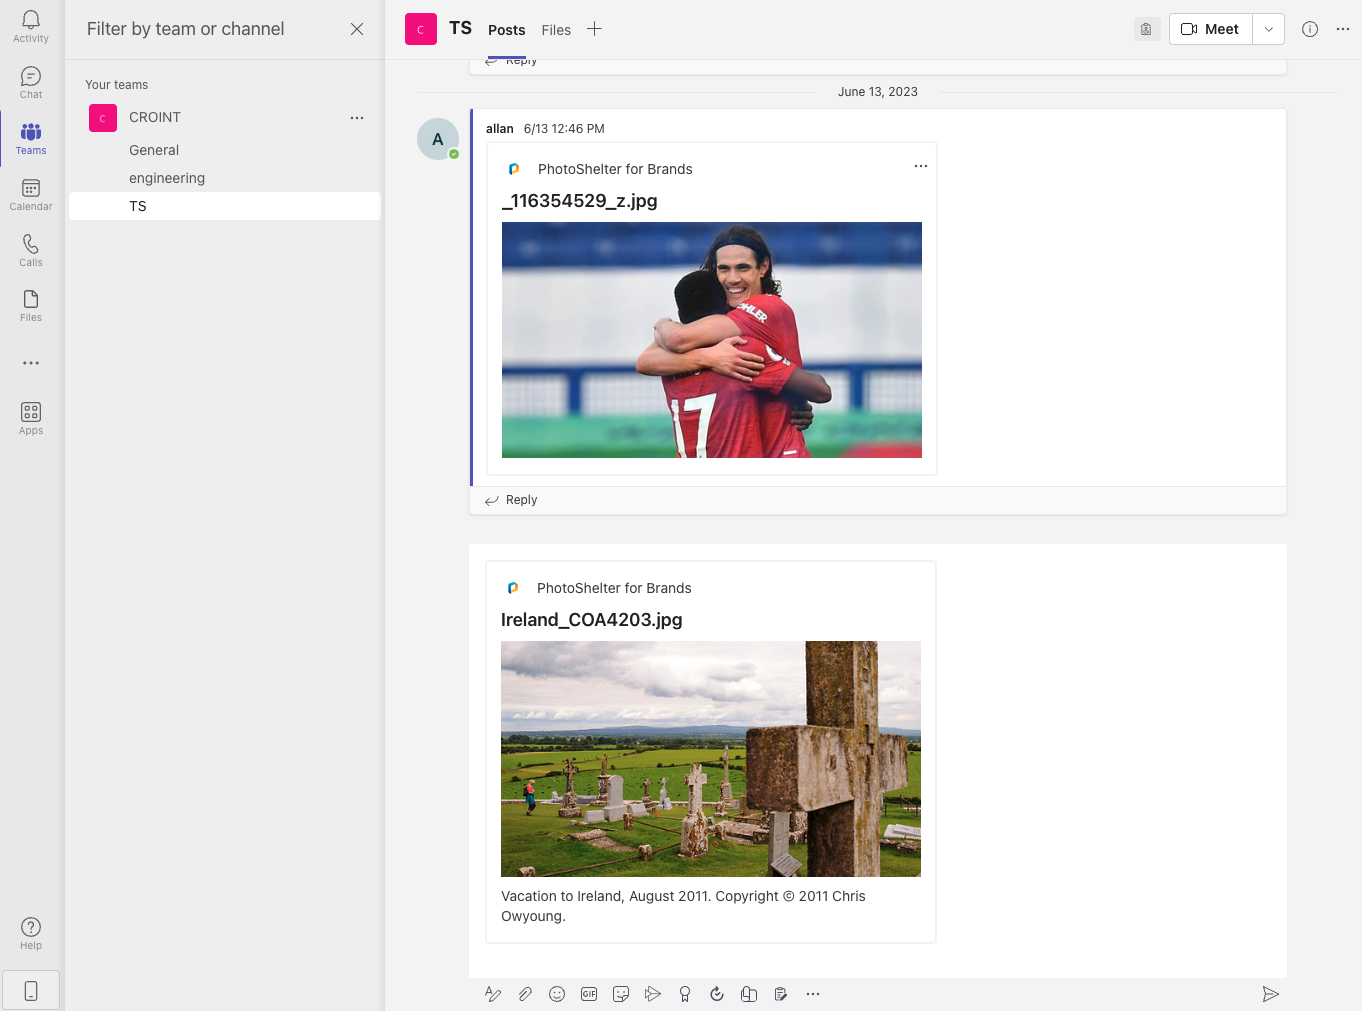Open the Calendar view
This screenshot has width=1362, height=1011.
[x=31, y=195]
